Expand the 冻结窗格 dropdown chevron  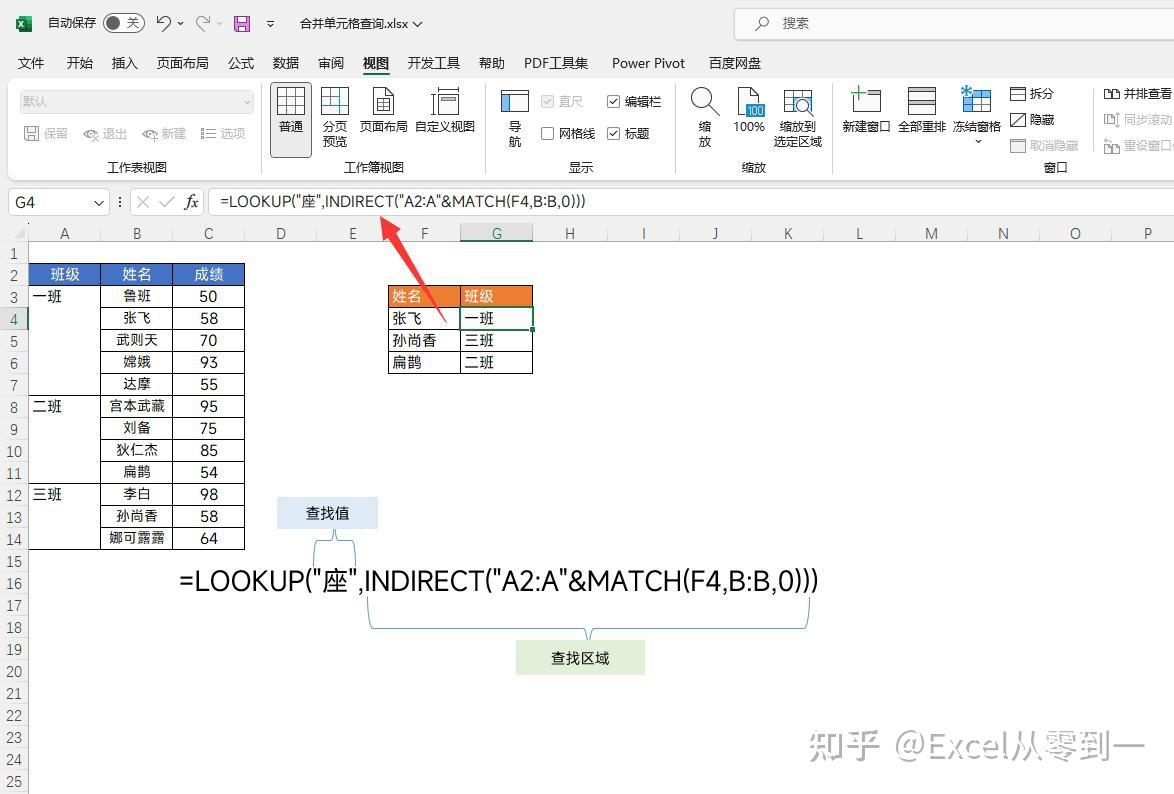(977, 142)
